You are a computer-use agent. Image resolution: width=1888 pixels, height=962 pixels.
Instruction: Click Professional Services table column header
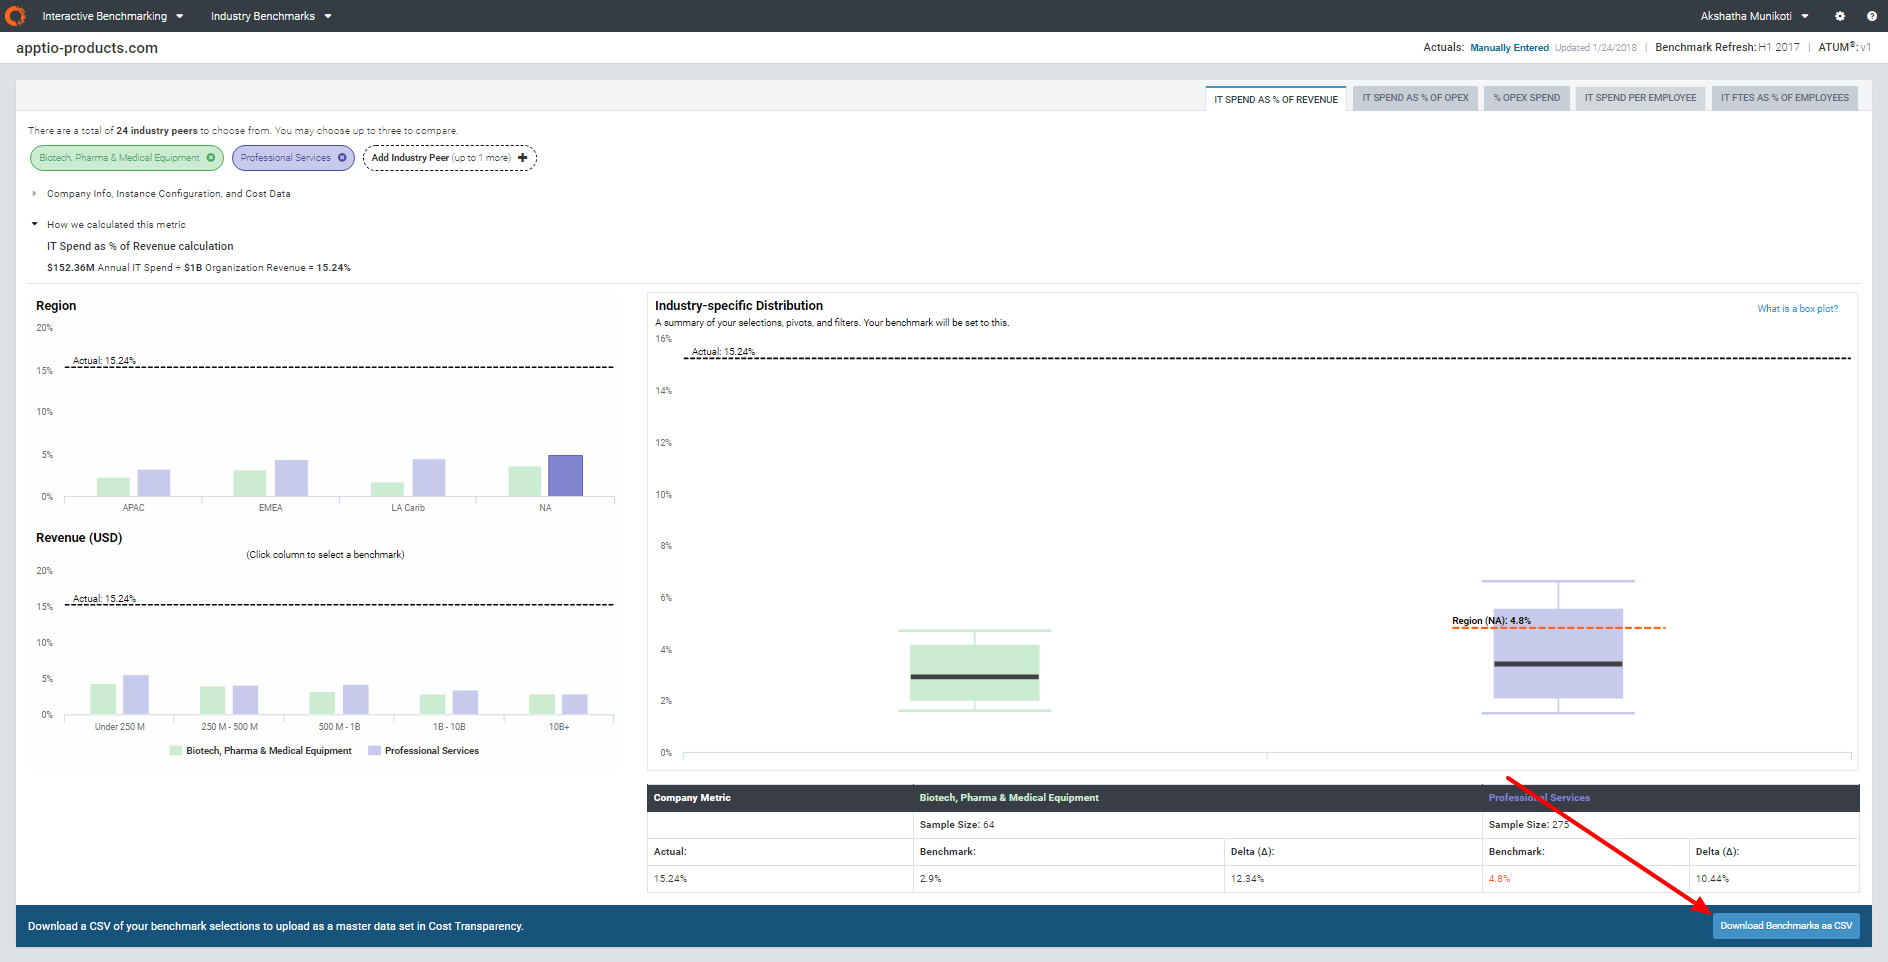1539,798
